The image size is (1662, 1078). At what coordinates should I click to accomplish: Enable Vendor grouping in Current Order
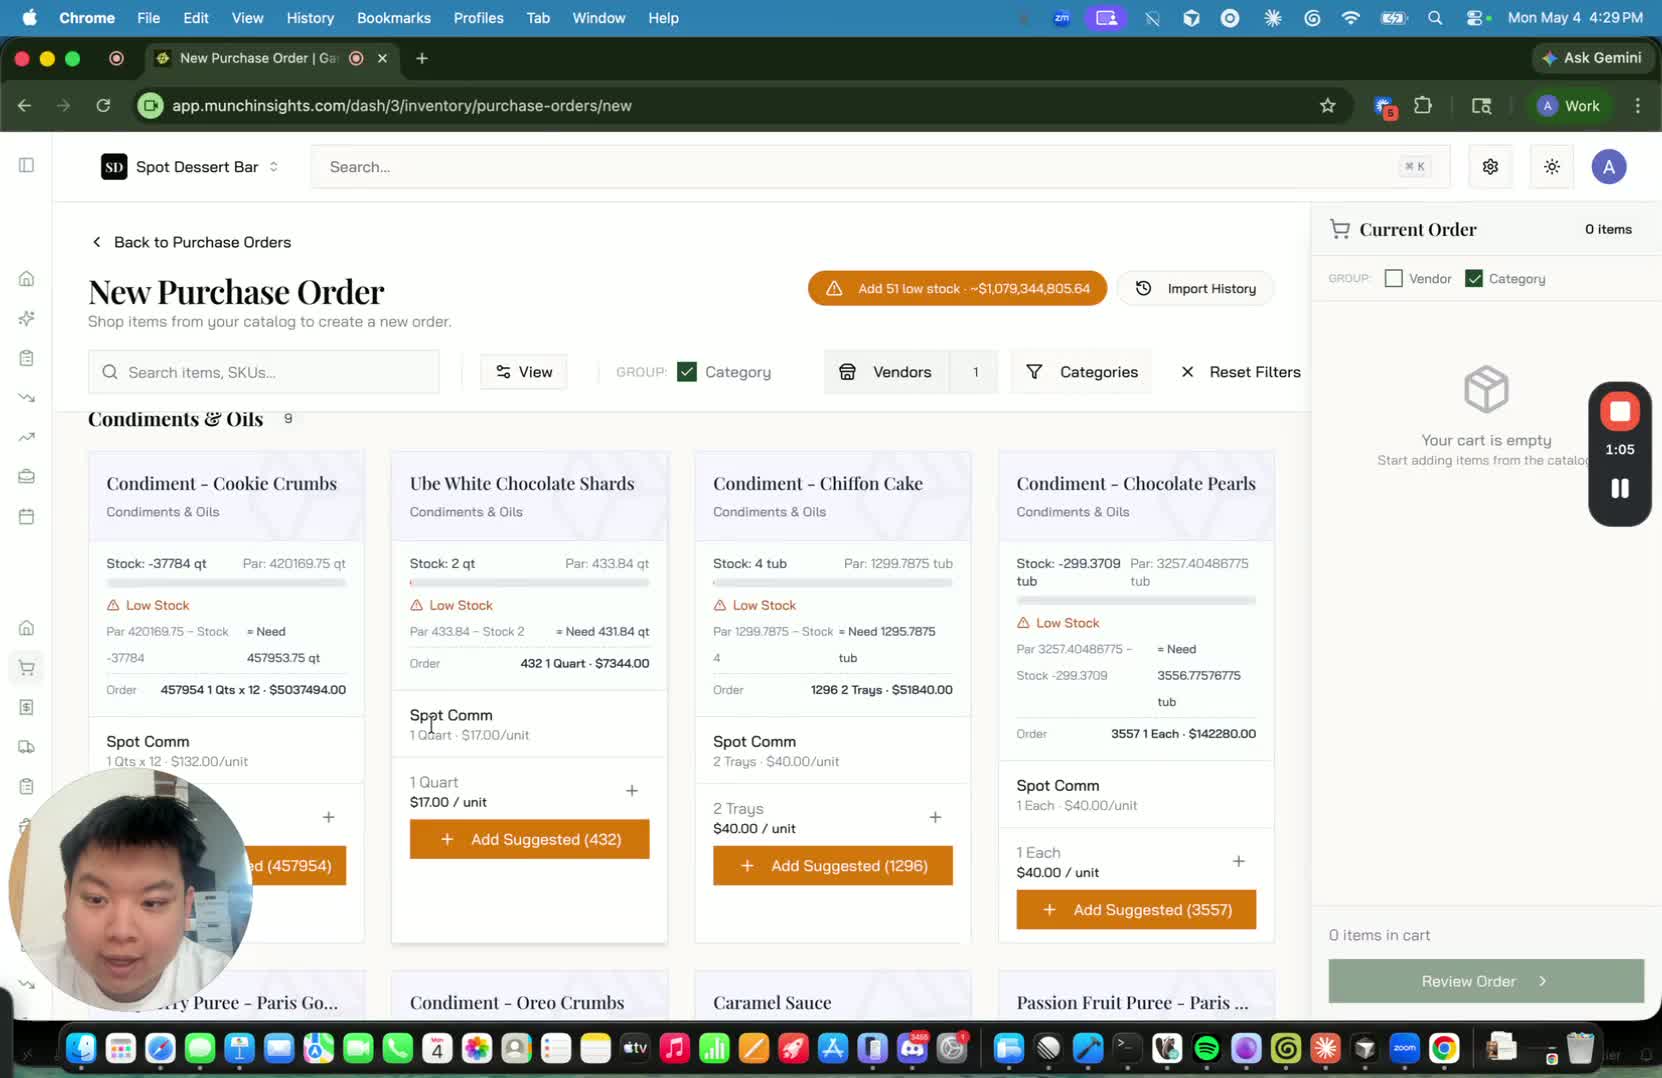pos(1393,279)
